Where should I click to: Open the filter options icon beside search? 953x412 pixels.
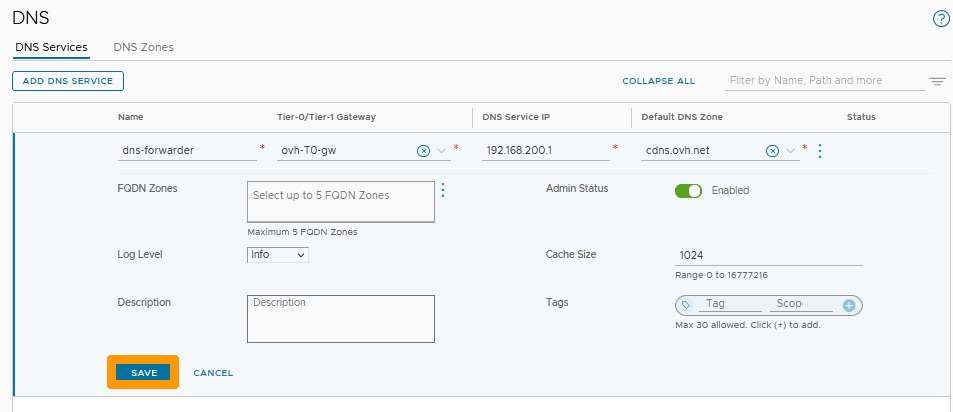tap(937, 81)
